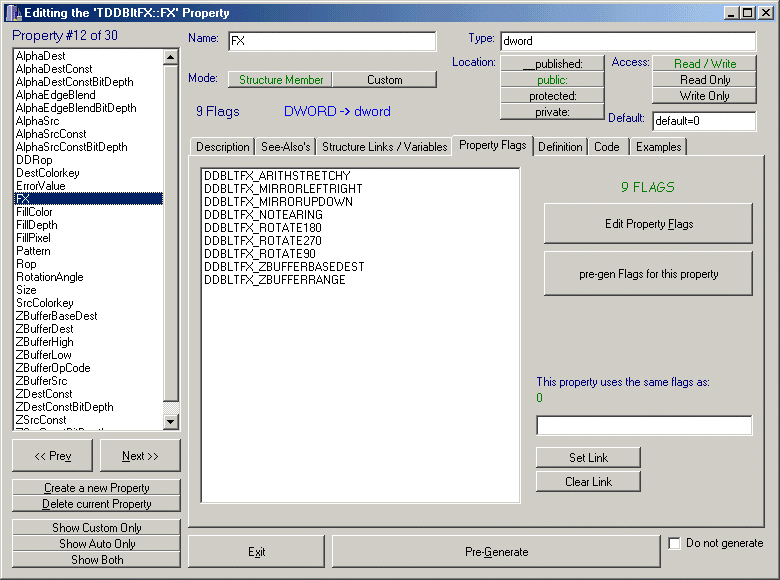Click the Name input field
The width and height of the screenshot is (780, 580).
pyautogui.click(x=331, y=41)
